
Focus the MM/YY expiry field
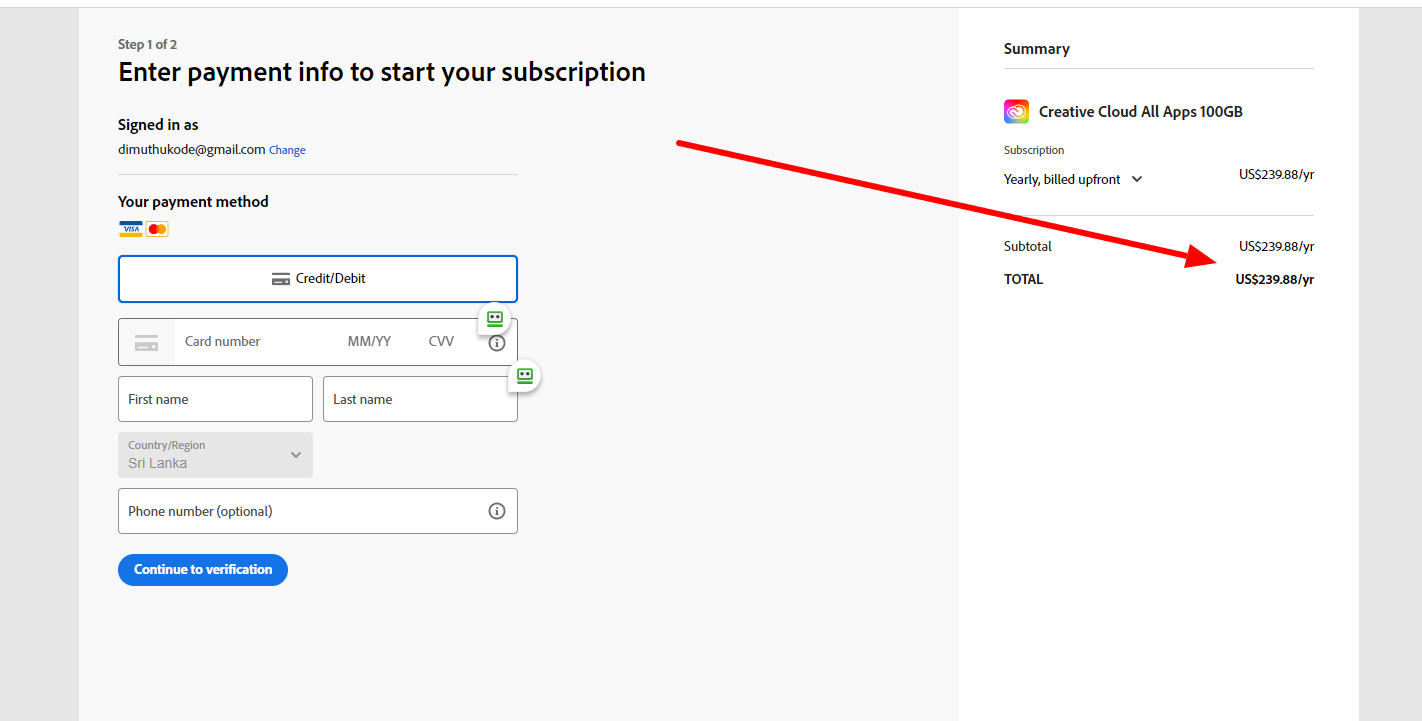[369, 342]
